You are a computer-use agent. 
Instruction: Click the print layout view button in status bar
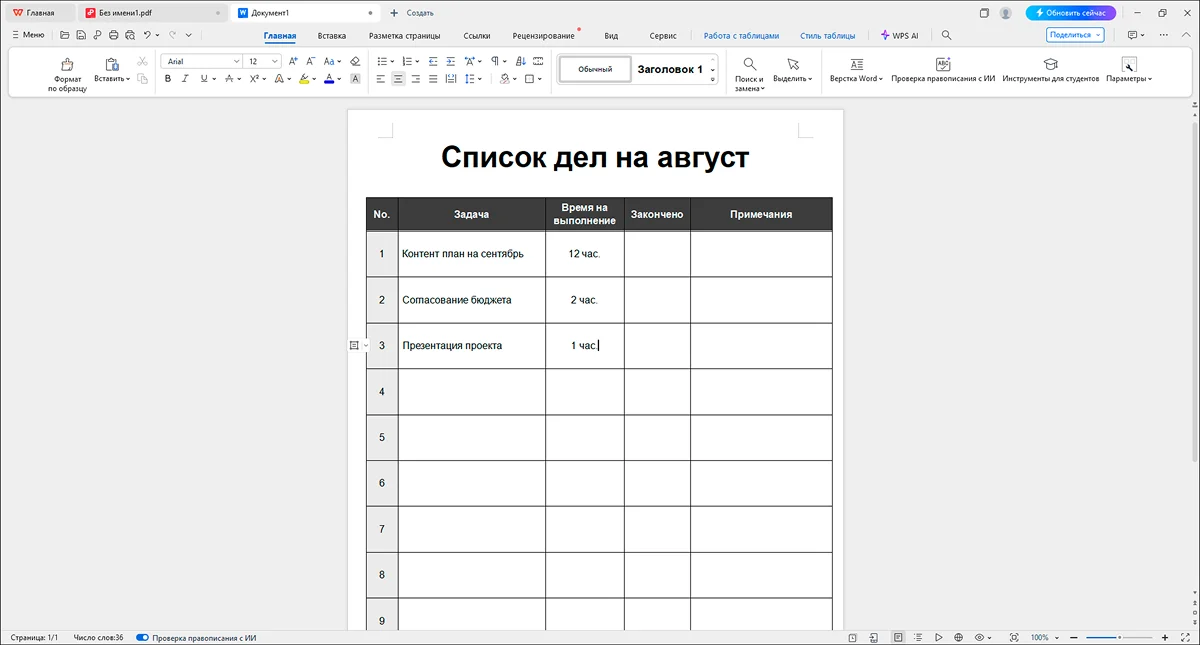[898, 637]
